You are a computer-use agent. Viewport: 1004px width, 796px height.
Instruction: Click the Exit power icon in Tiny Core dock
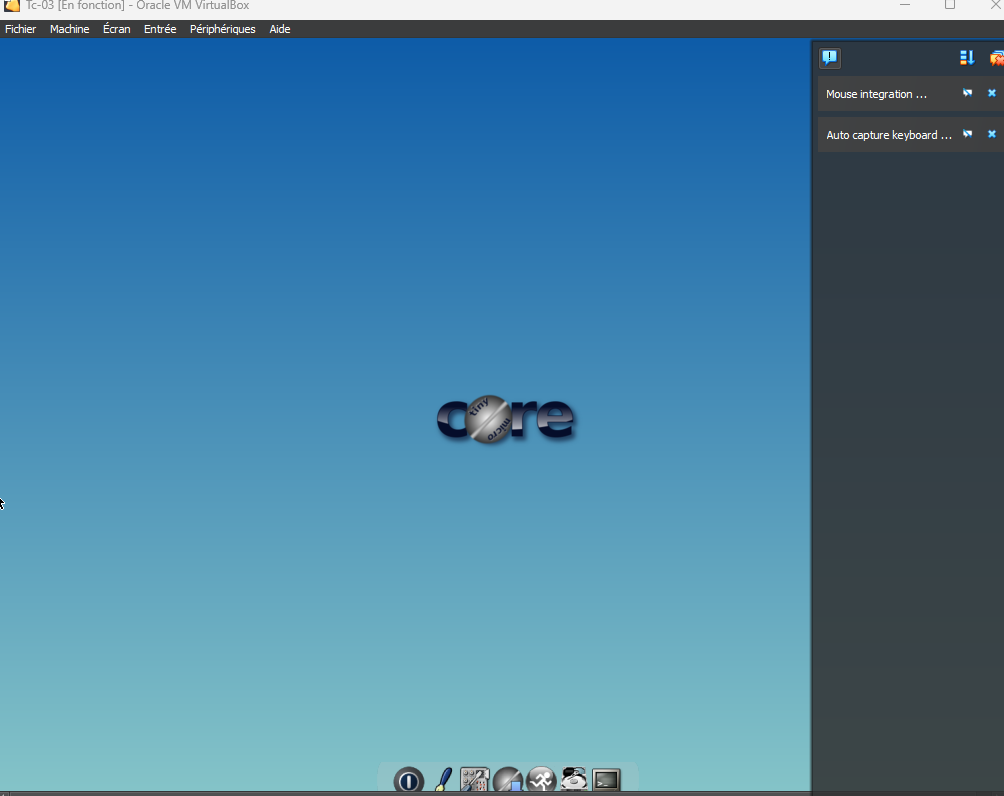(x=409, y=780)
